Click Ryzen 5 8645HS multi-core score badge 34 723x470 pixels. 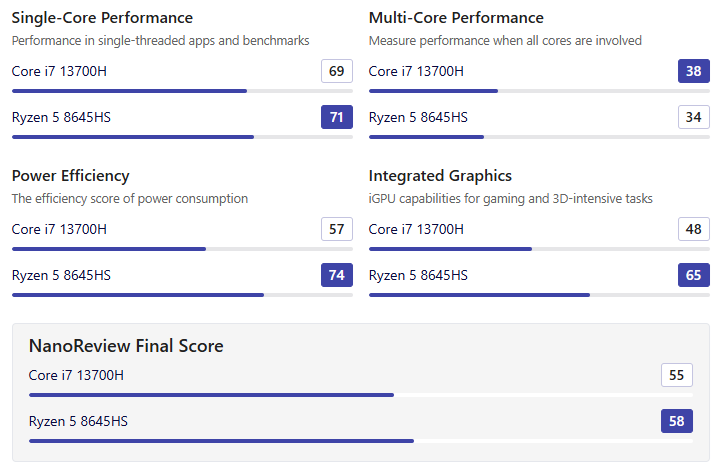pyautogui.click(x=693, y=117)
